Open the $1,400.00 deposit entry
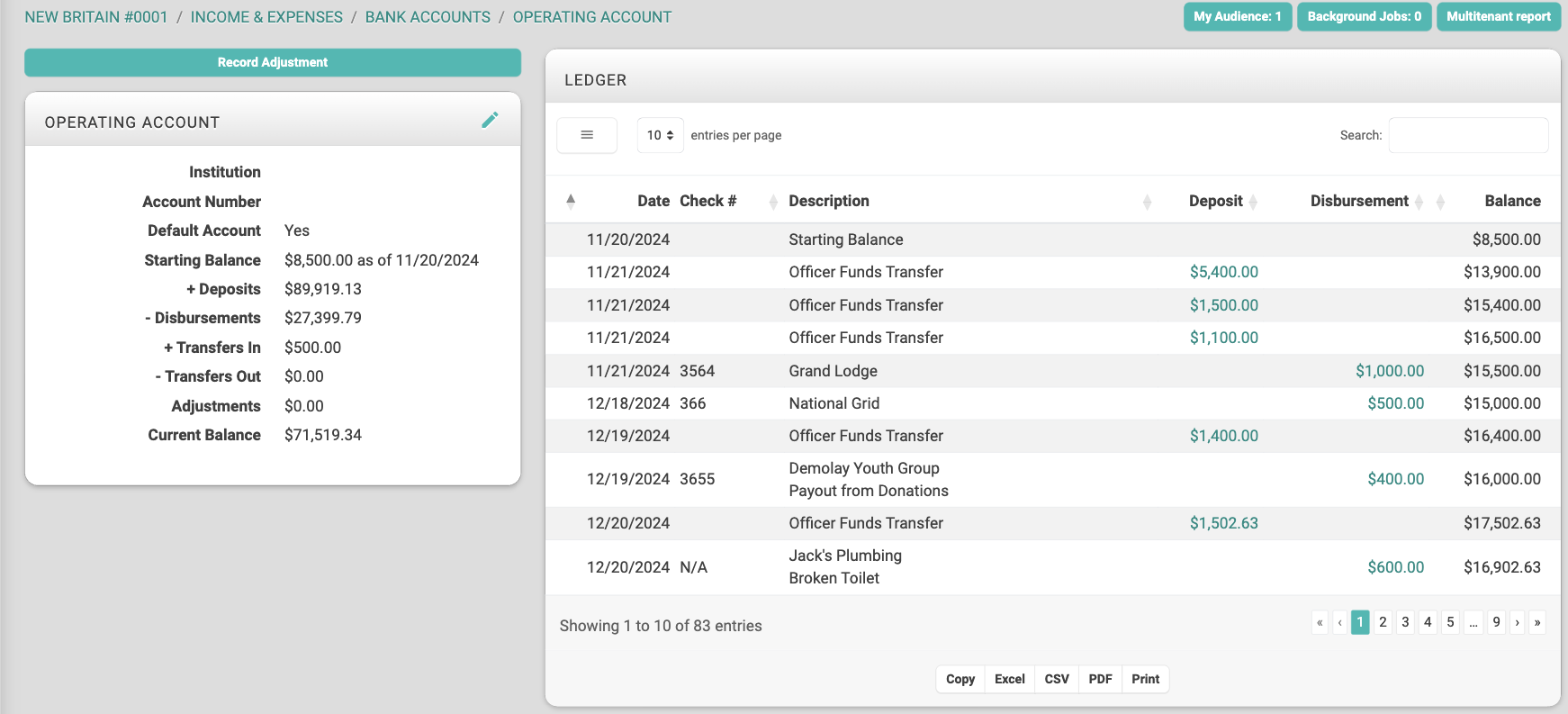Screen dimensions: 1568x714 1224,436
